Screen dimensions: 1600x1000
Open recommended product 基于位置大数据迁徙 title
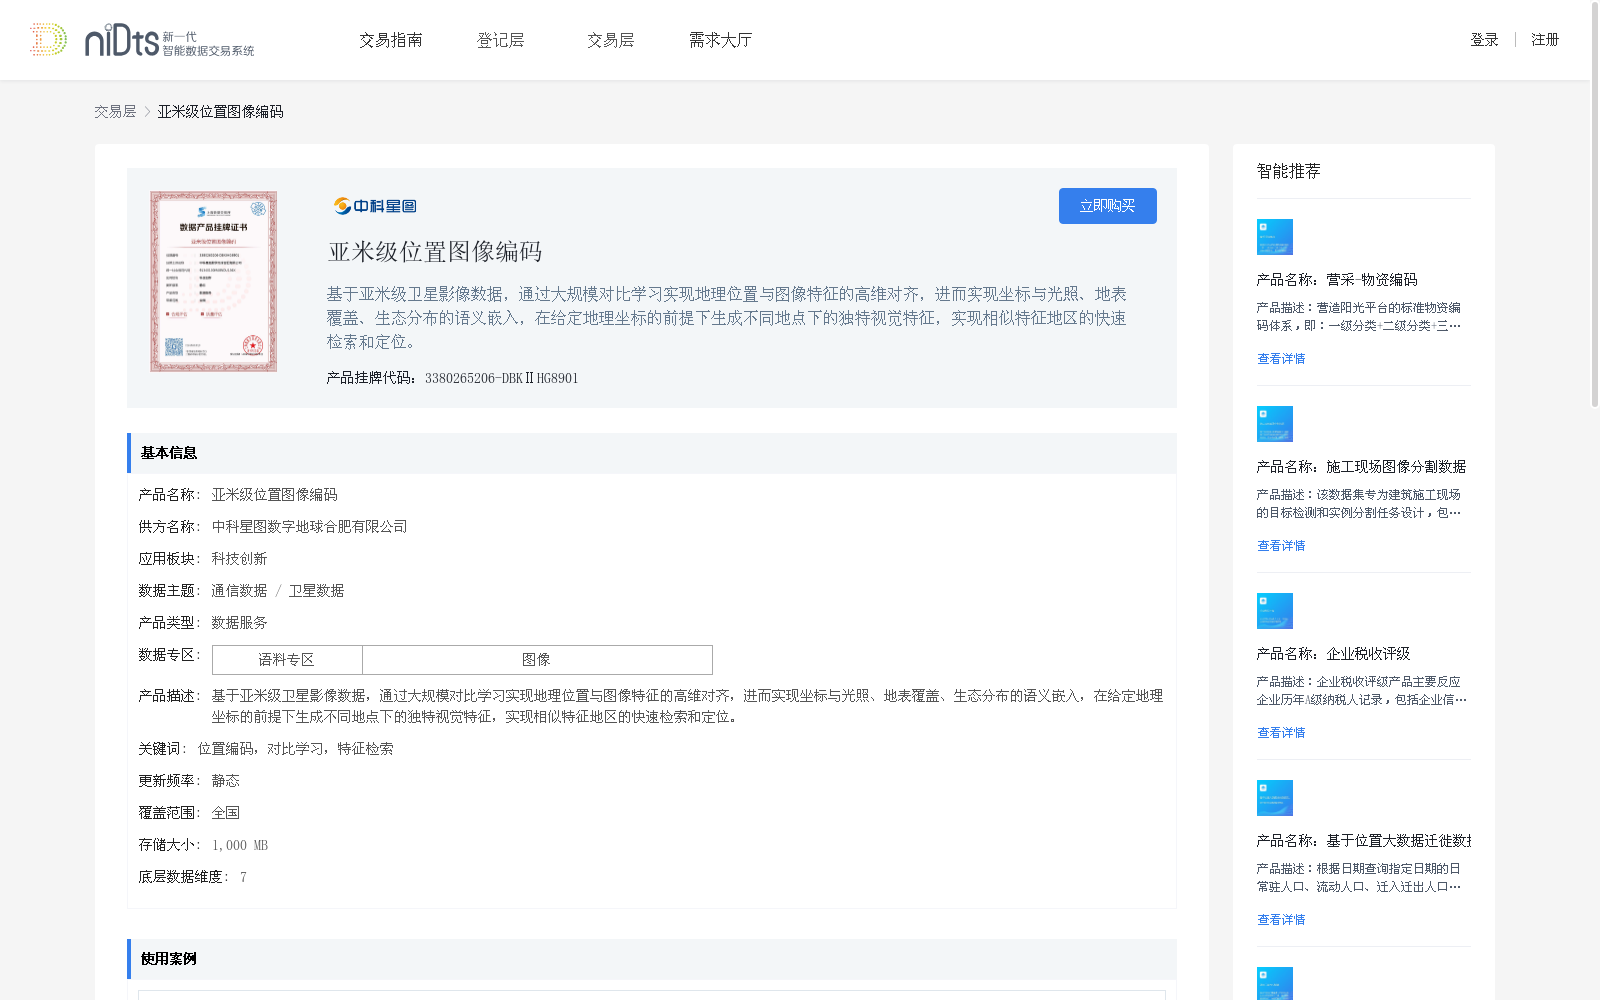click(x=1364, y=841)
